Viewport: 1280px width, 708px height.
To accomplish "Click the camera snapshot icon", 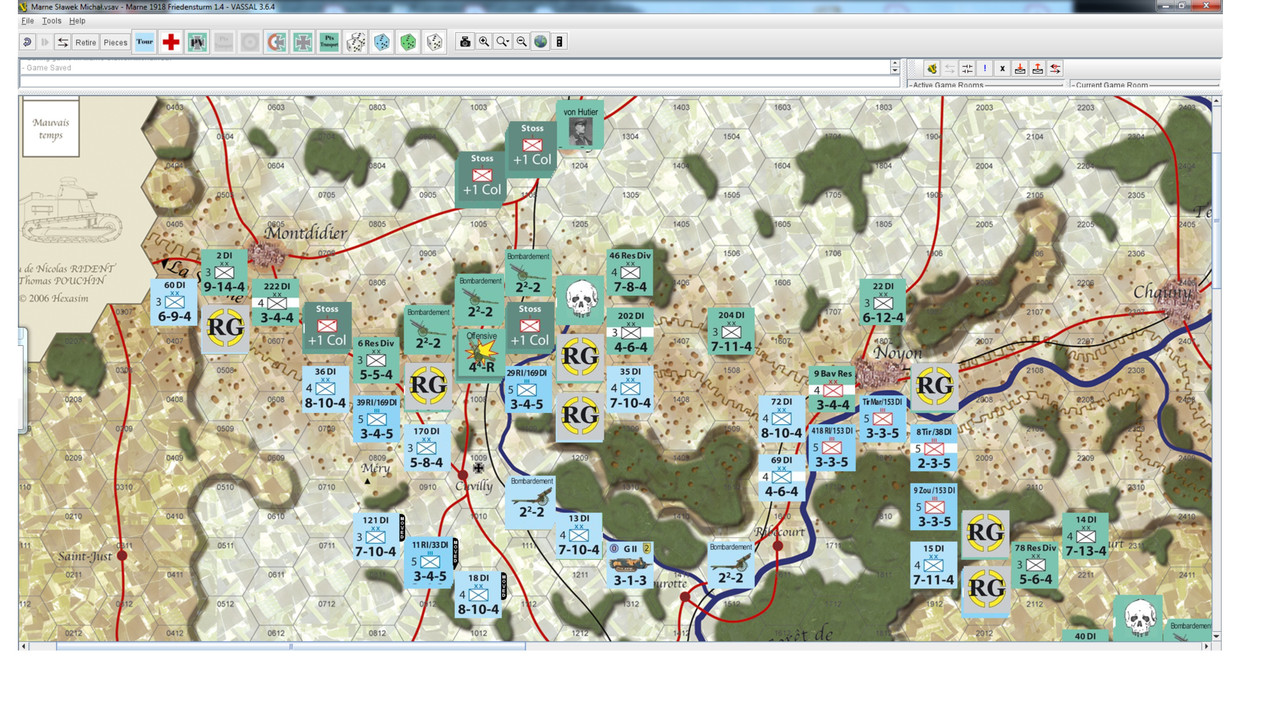I will click(465, 42).
